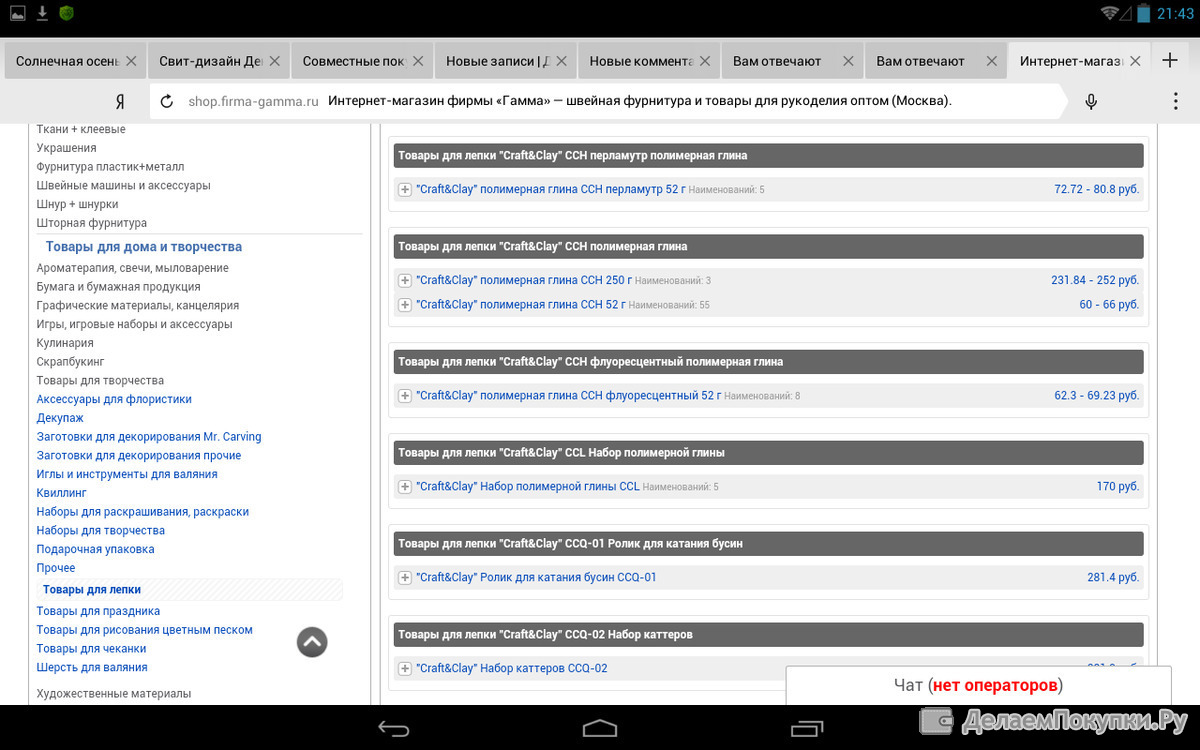Select the highlighted "Товары для лепки" item
Screen dimensions: 1200x750
(x=92, y=590)
